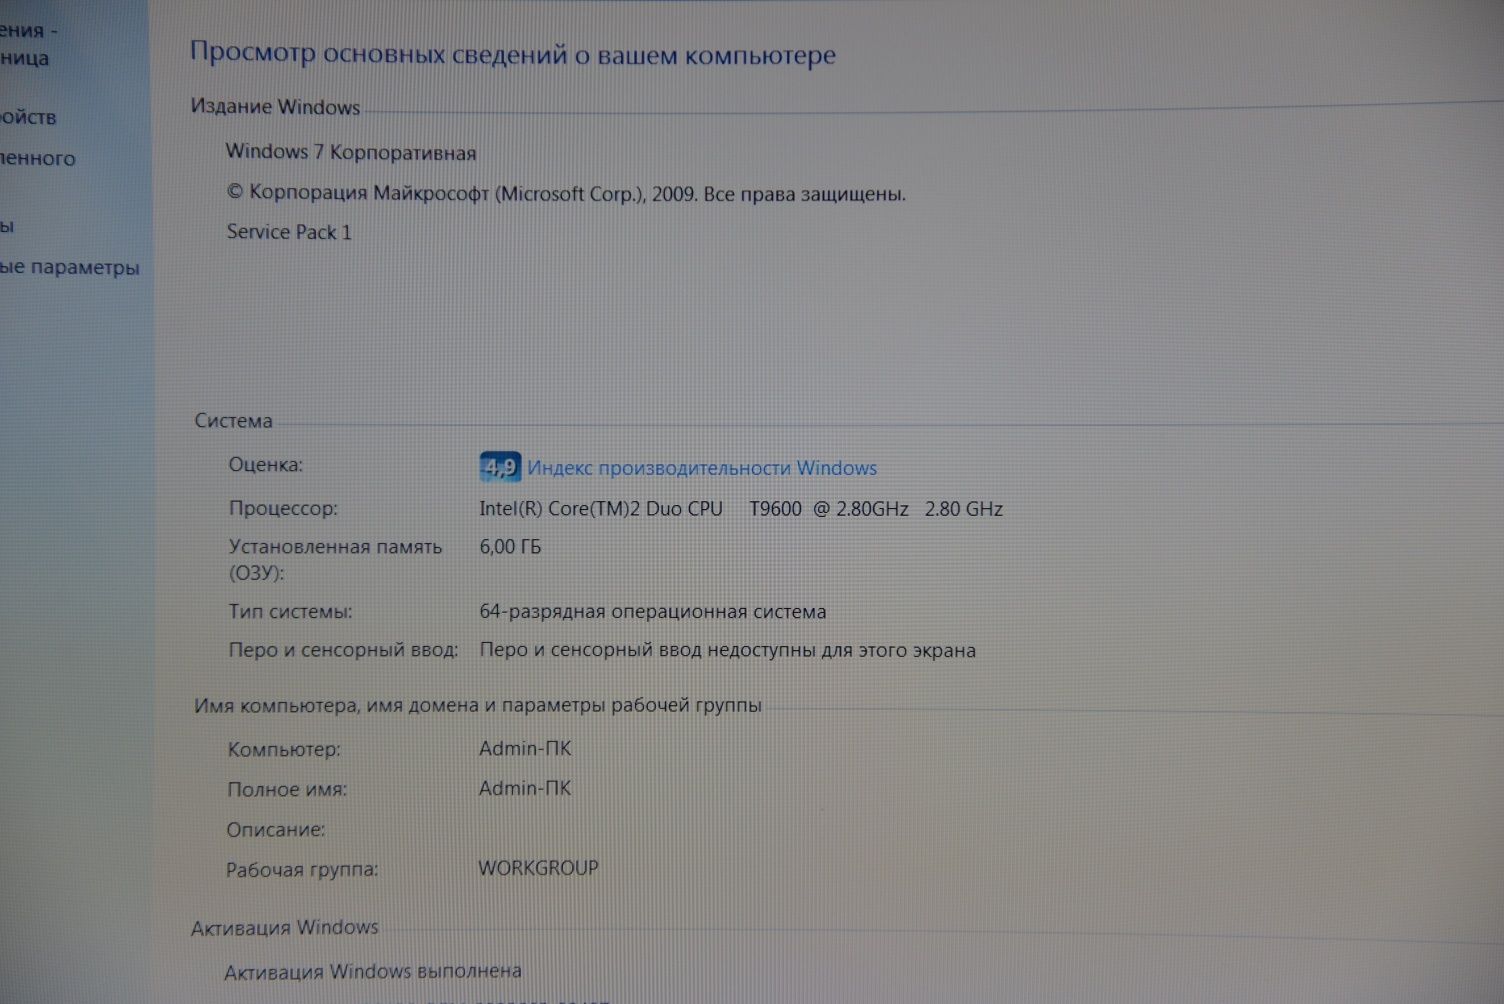Select the 'Активация Windows выполнена' text

[373, 971]
